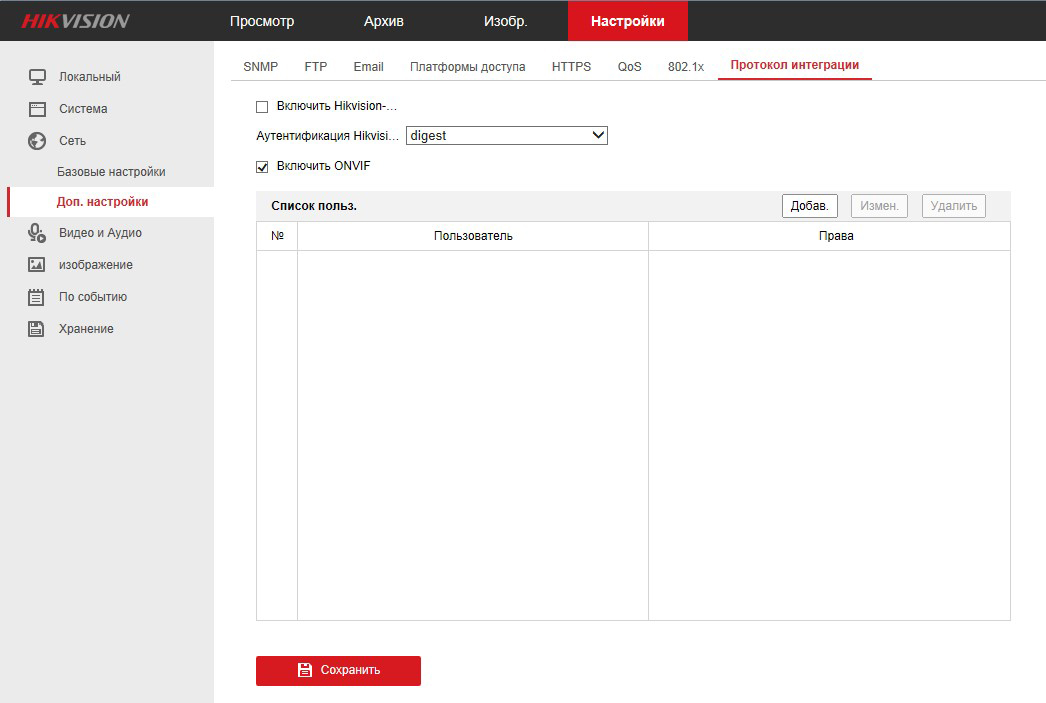Select Доп. настройки submenu item
This screenshot has height=703, width=1046.
102,201
